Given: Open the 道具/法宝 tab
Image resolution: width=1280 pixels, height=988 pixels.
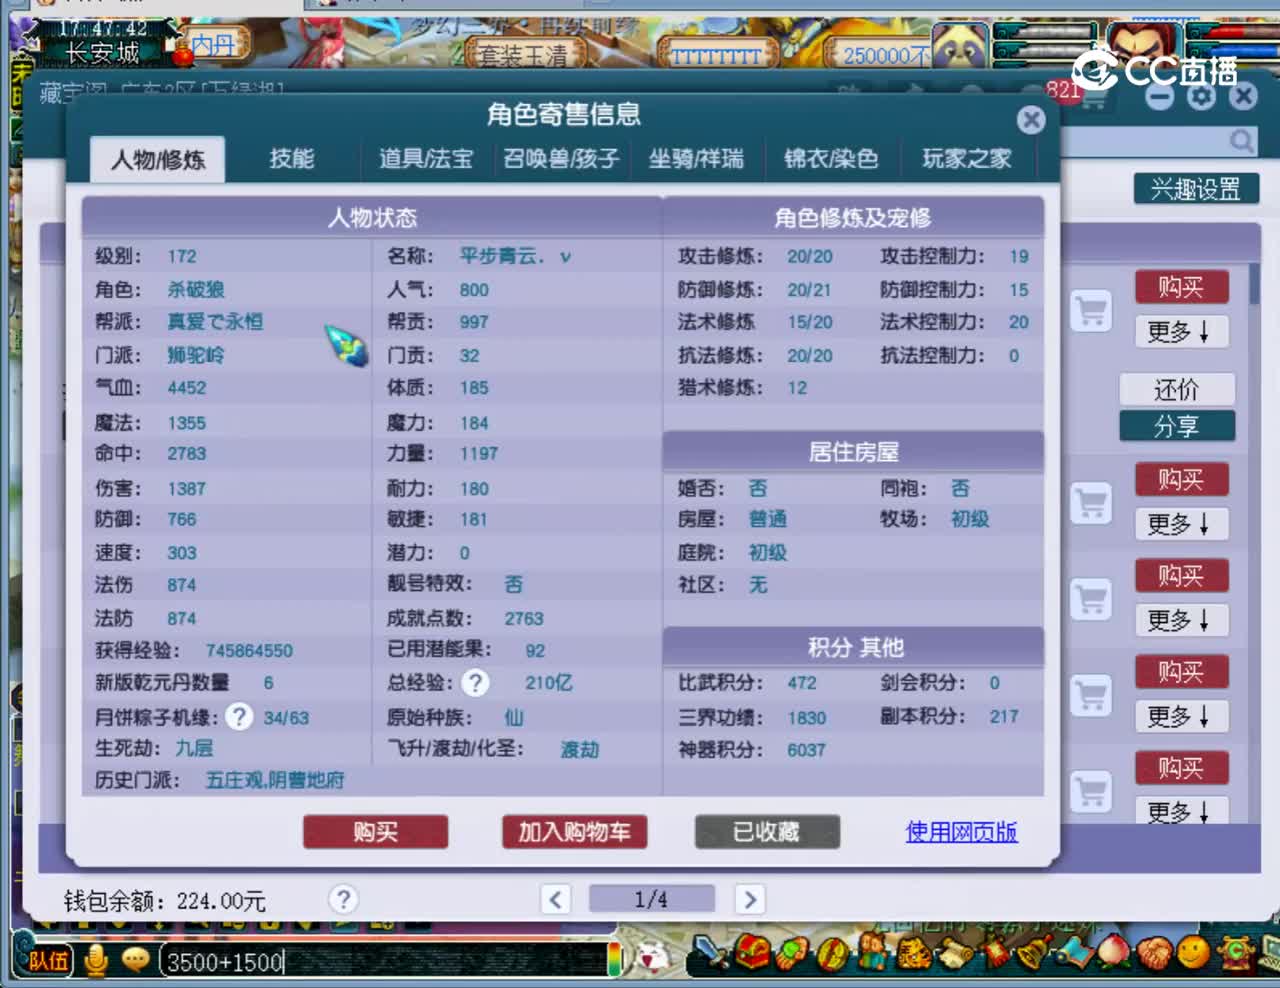Looking at the screenshot, I should tap(425, 159).
